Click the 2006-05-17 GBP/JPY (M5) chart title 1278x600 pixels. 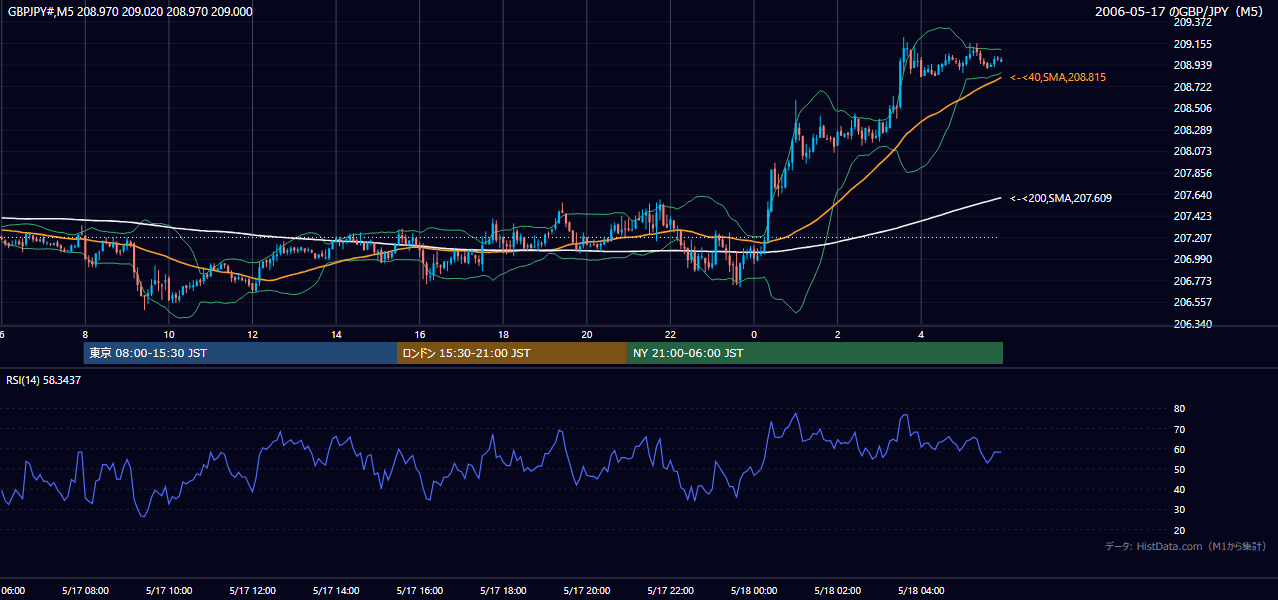[x=1180, y=11]
